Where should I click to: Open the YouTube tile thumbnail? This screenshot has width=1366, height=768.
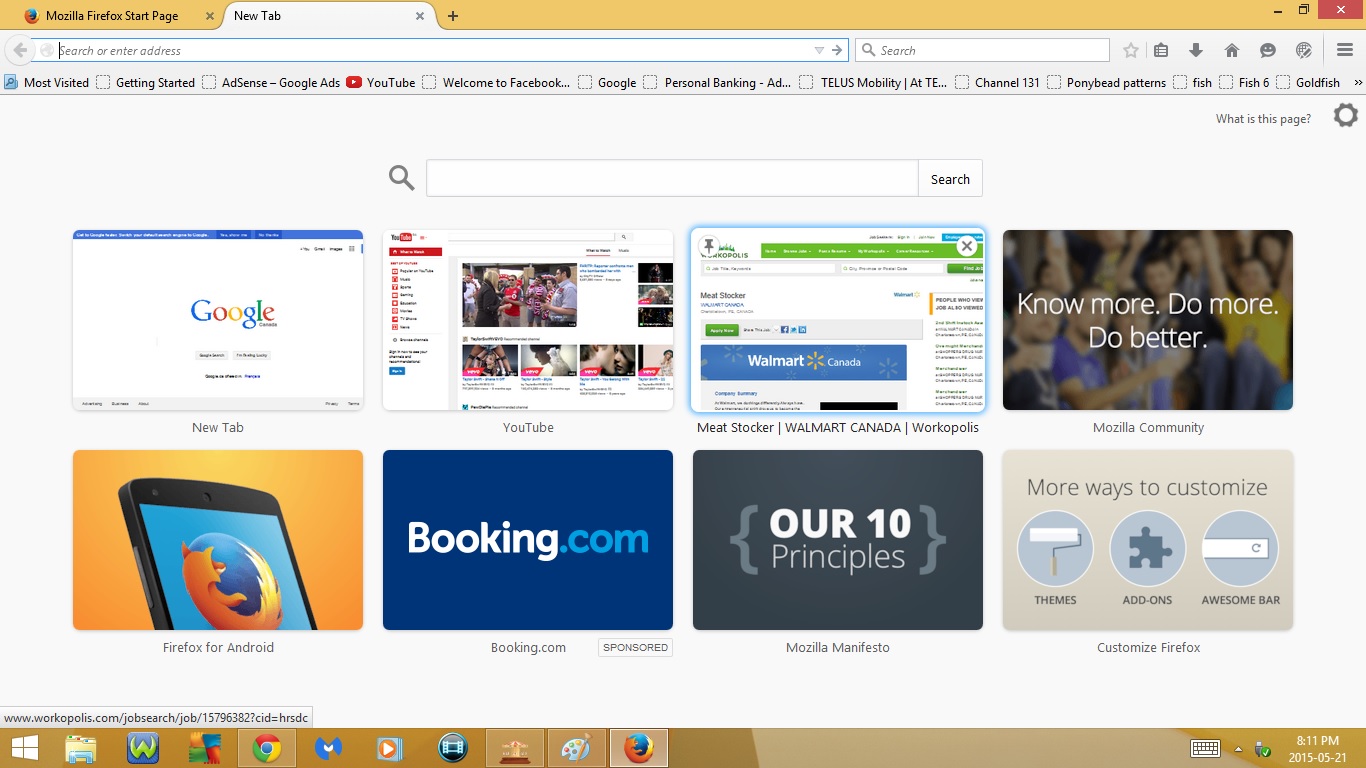pos(528,320)
